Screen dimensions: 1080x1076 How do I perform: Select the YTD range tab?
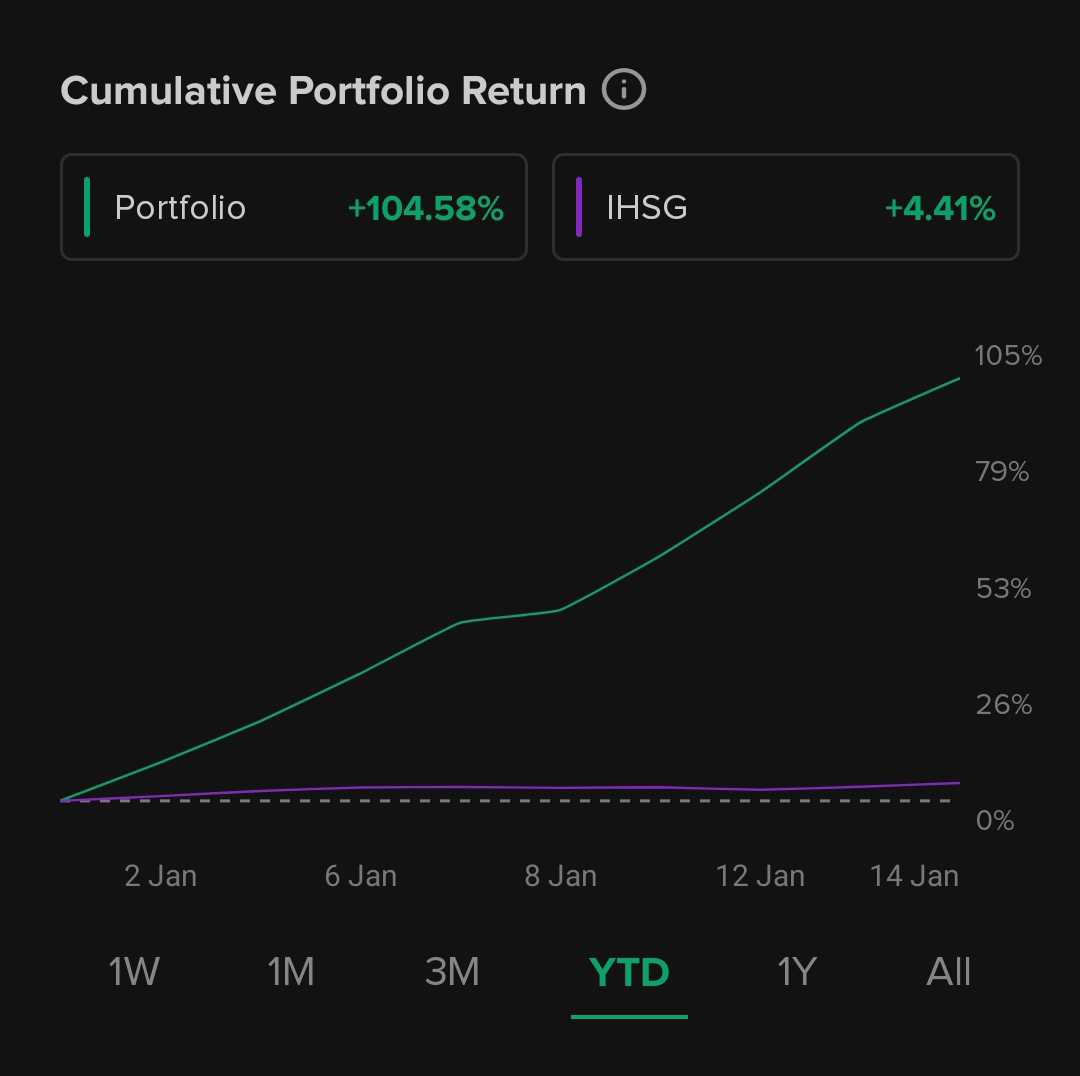tap(629, 971)
